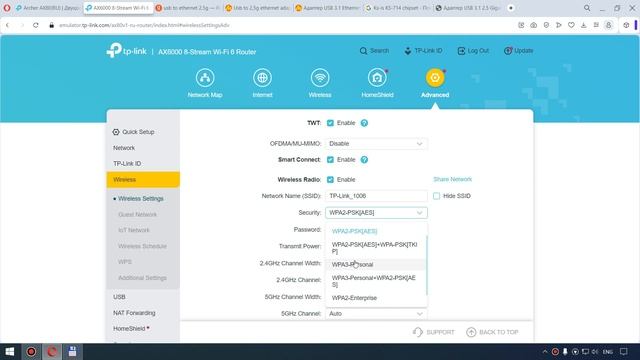
Task: Open the browser tab search icon
Action: tap(587, 8)
